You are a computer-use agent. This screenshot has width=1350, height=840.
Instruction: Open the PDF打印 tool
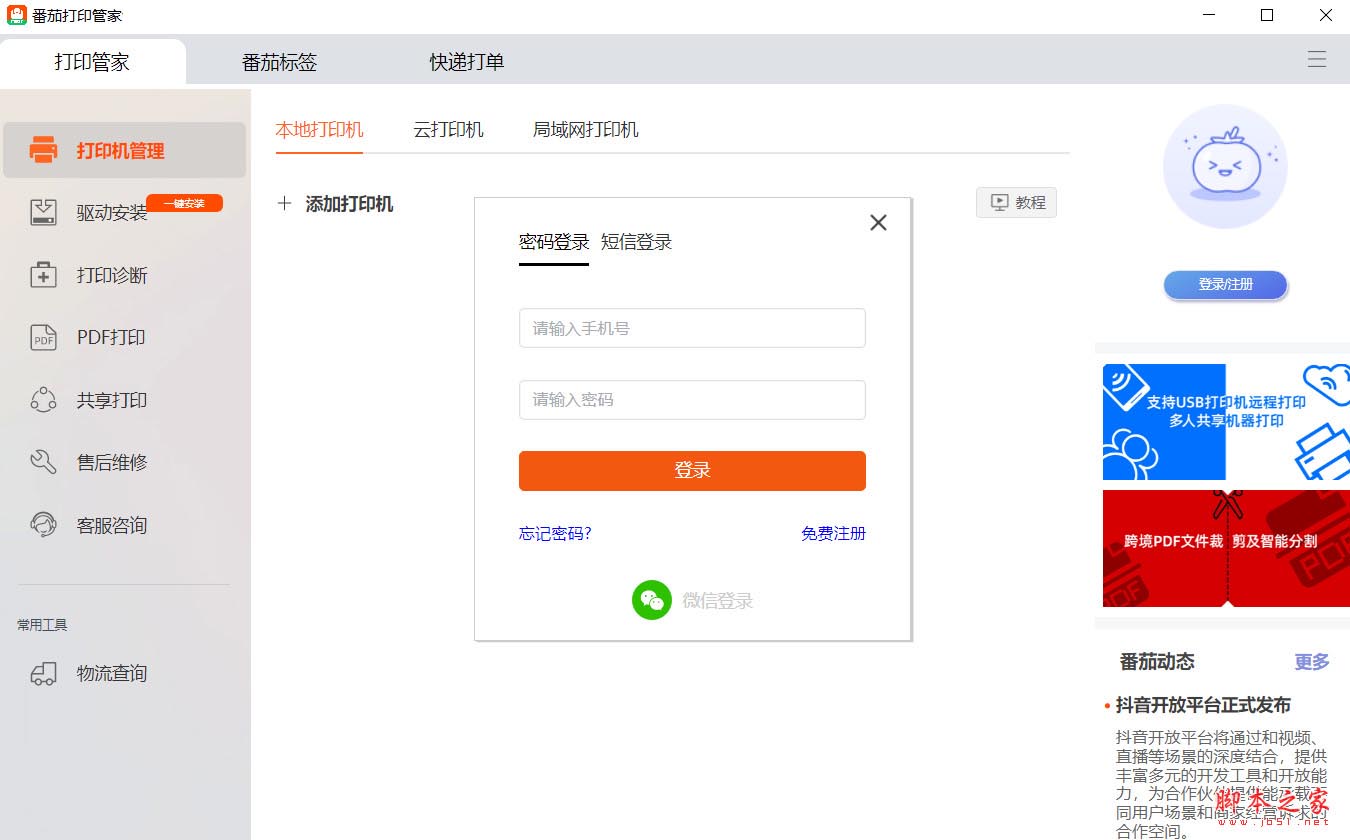(x=110, y=337)
